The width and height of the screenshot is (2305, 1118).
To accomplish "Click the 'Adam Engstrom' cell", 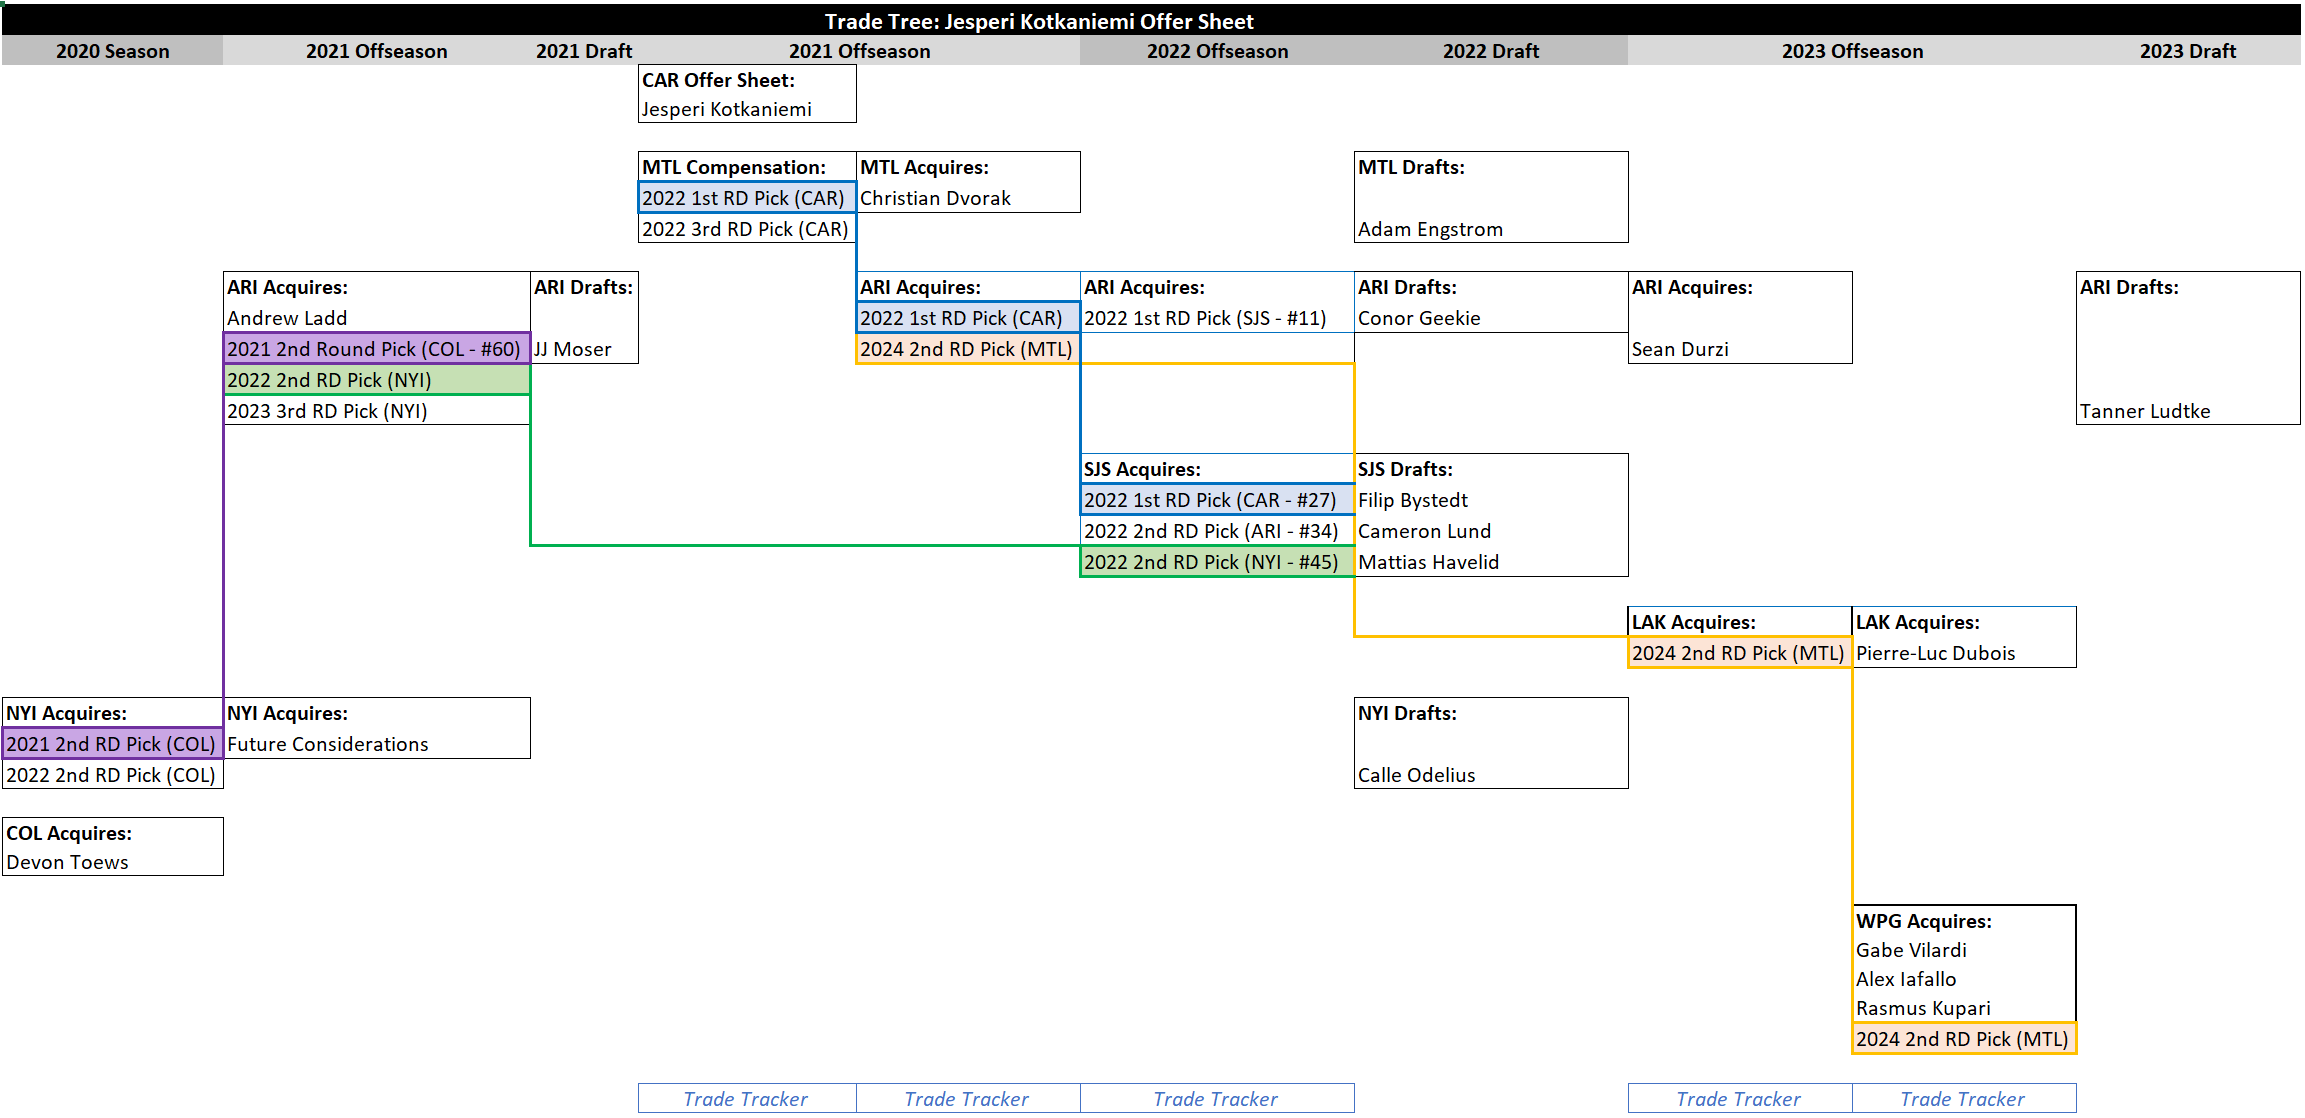I will coord(1491,229).
